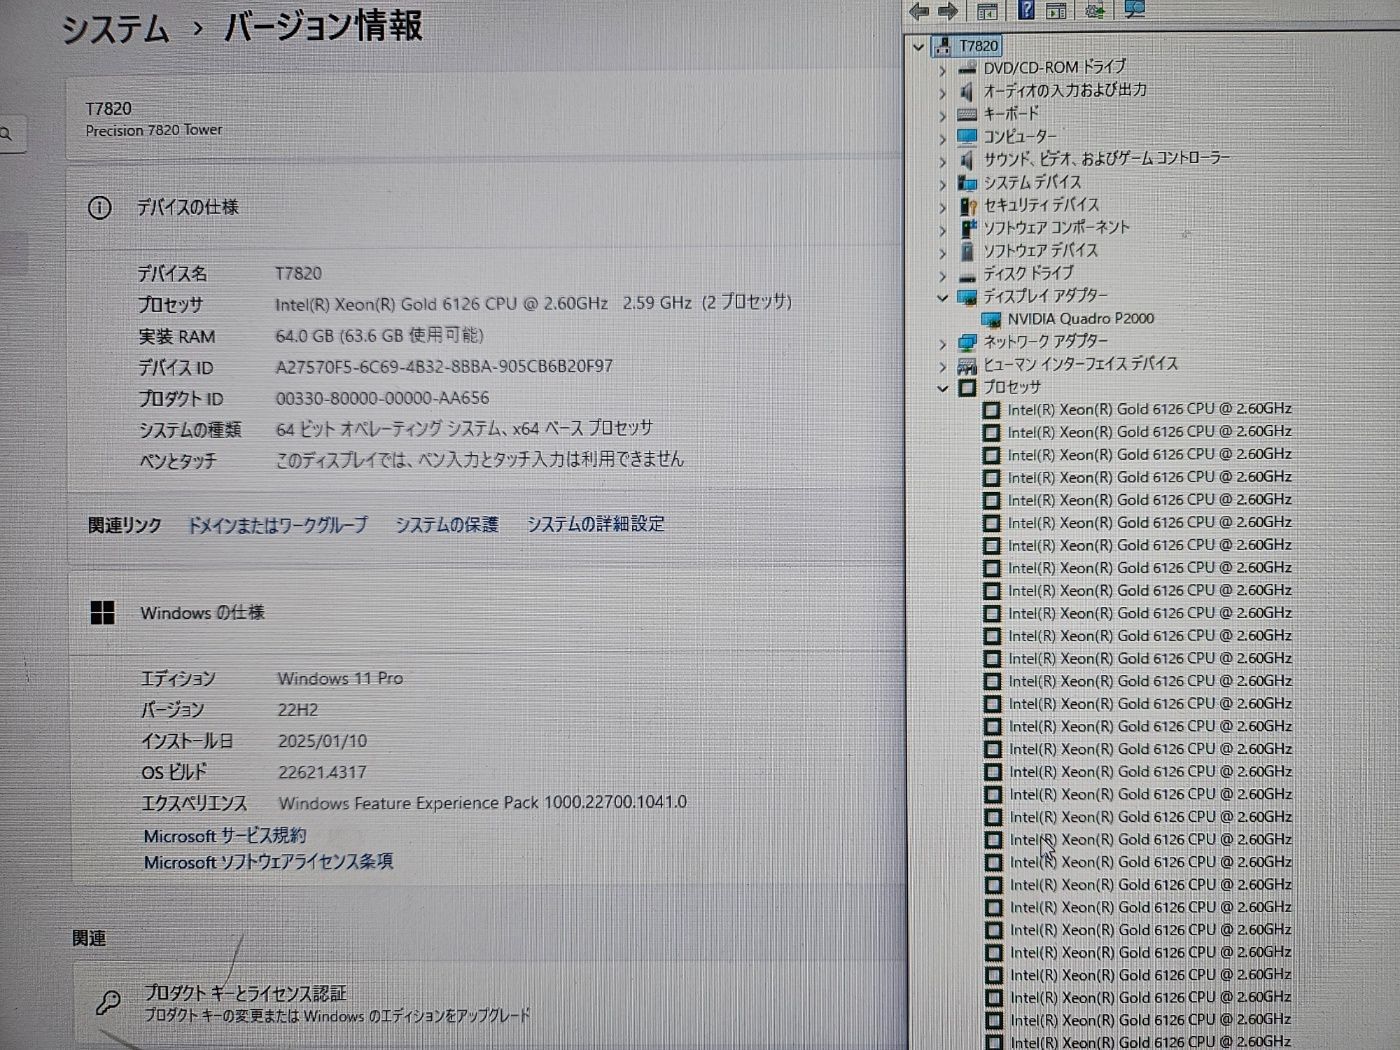Click the Windows 11 Pro edition value
This screenshot has height=1050, width=1400.
[340, 679]
